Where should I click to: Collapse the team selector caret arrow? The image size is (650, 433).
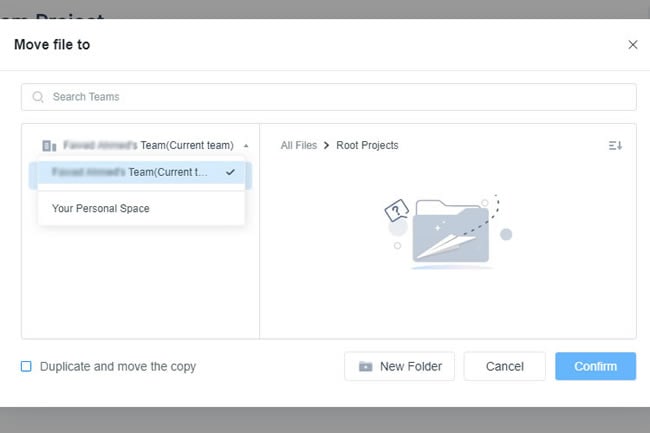pyautogui.click(x=246, y=145)
